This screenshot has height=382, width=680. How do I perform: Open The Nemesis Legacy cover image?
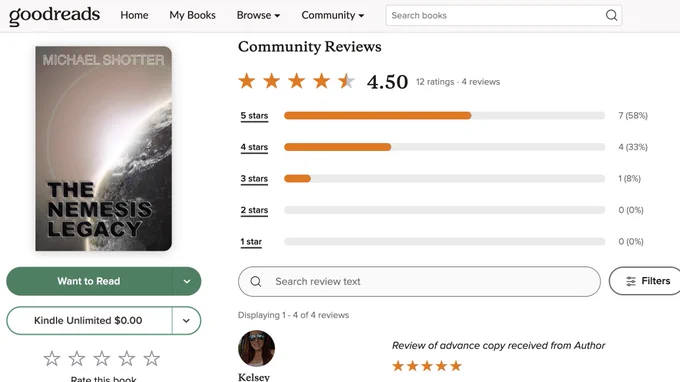(103, 148)
